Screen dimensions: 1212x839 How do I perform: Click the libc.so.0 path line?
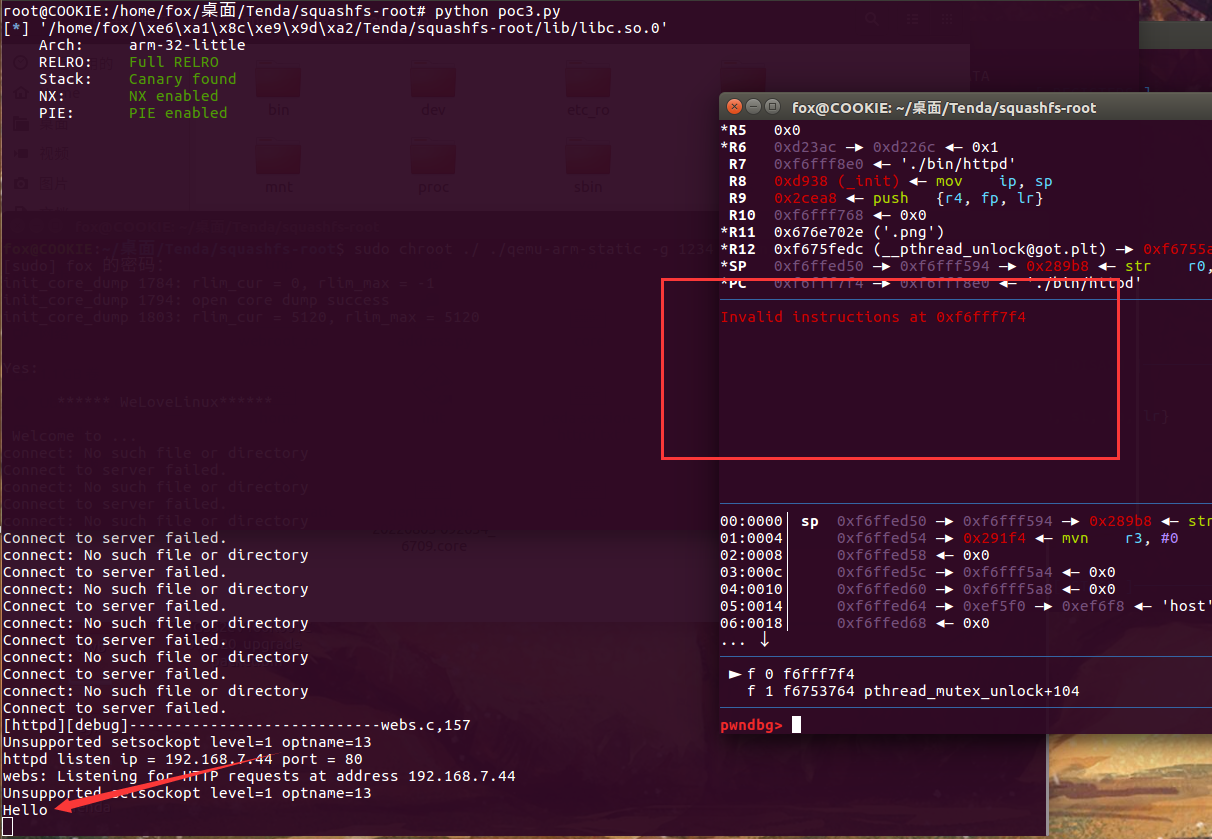(335, 28)
